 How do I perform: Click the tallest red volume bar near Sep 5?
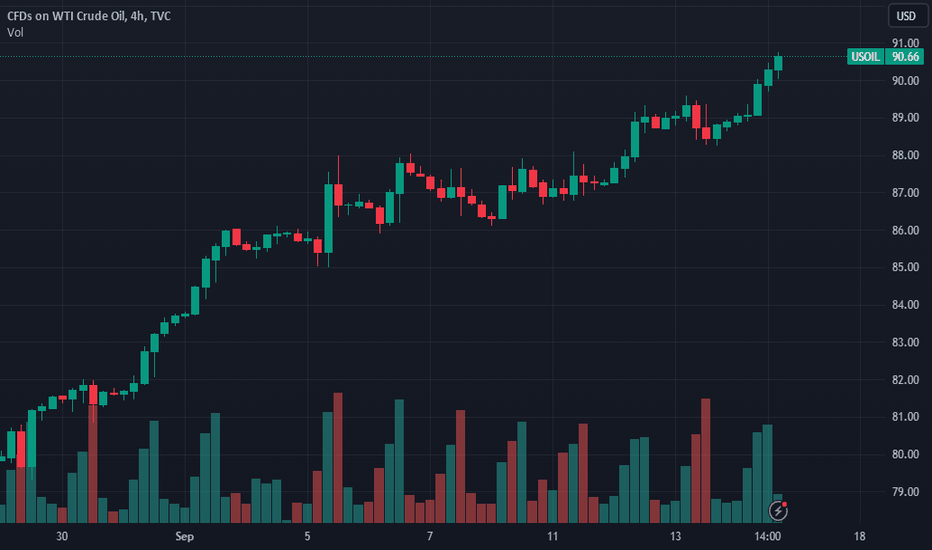(x=338, y=458)
